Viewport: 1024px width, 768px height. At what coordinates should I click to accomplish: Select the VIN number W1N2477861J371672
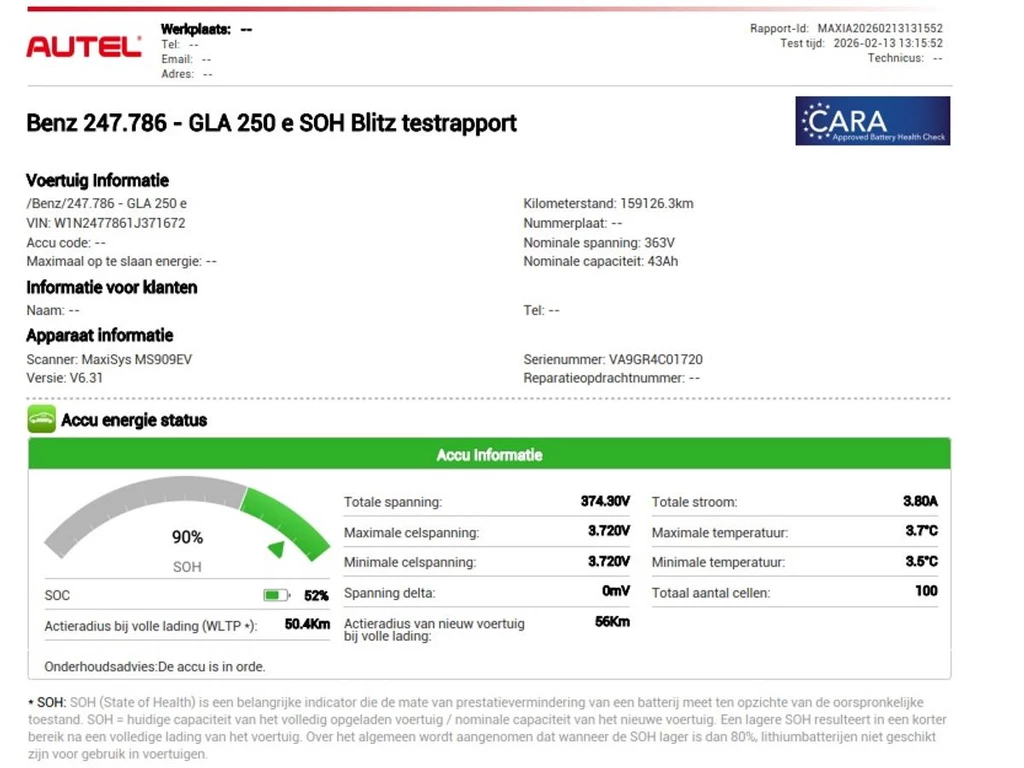(120, 223)
